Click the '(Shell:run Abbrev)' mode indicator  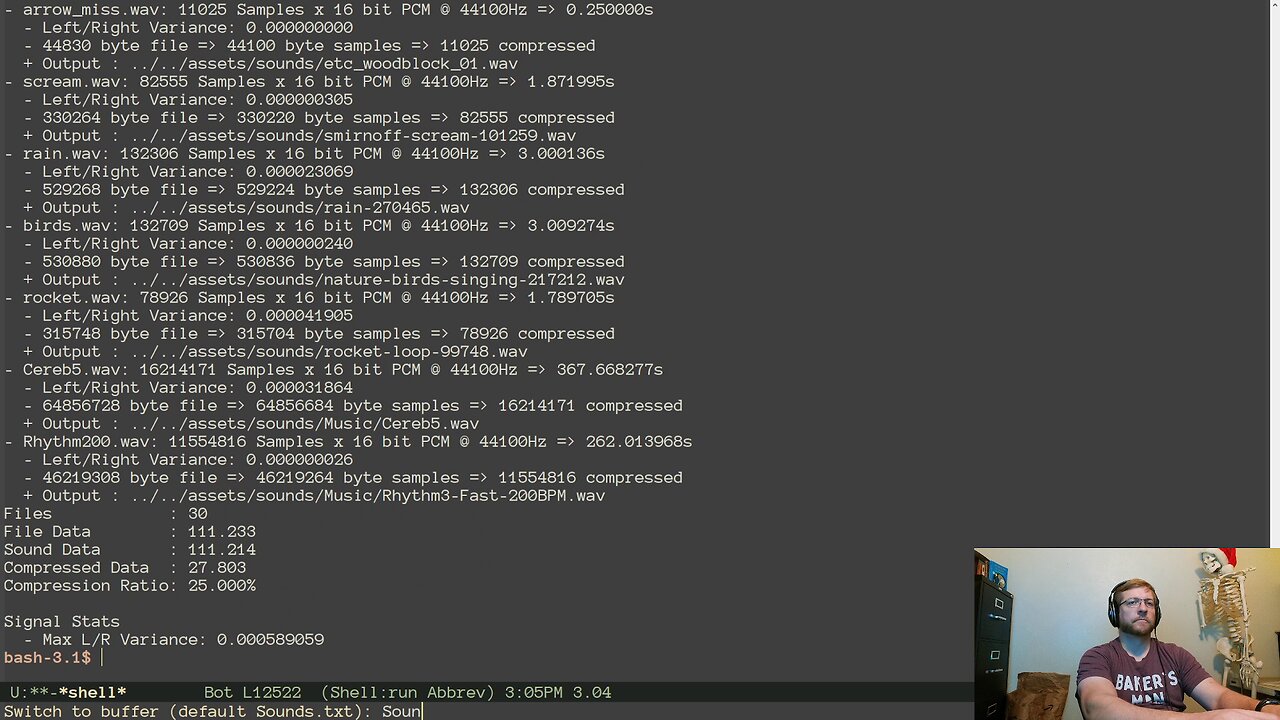click(x=408, y=692)
